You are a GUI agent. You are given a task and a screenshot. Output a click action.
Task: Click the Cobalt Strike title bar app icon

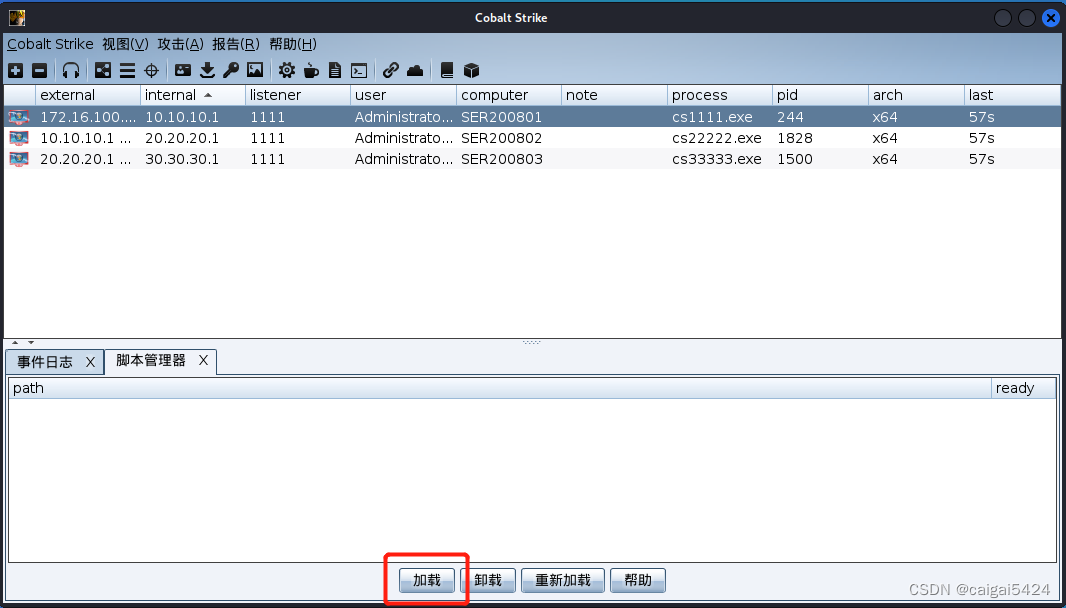(x=16, y=18)
